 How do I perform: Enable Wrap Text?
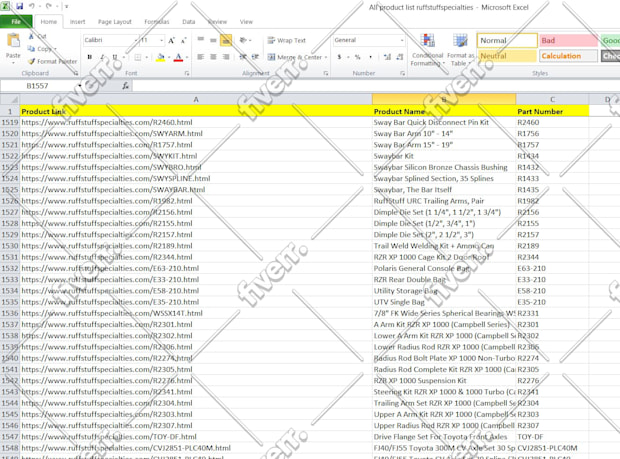(287, 40)
